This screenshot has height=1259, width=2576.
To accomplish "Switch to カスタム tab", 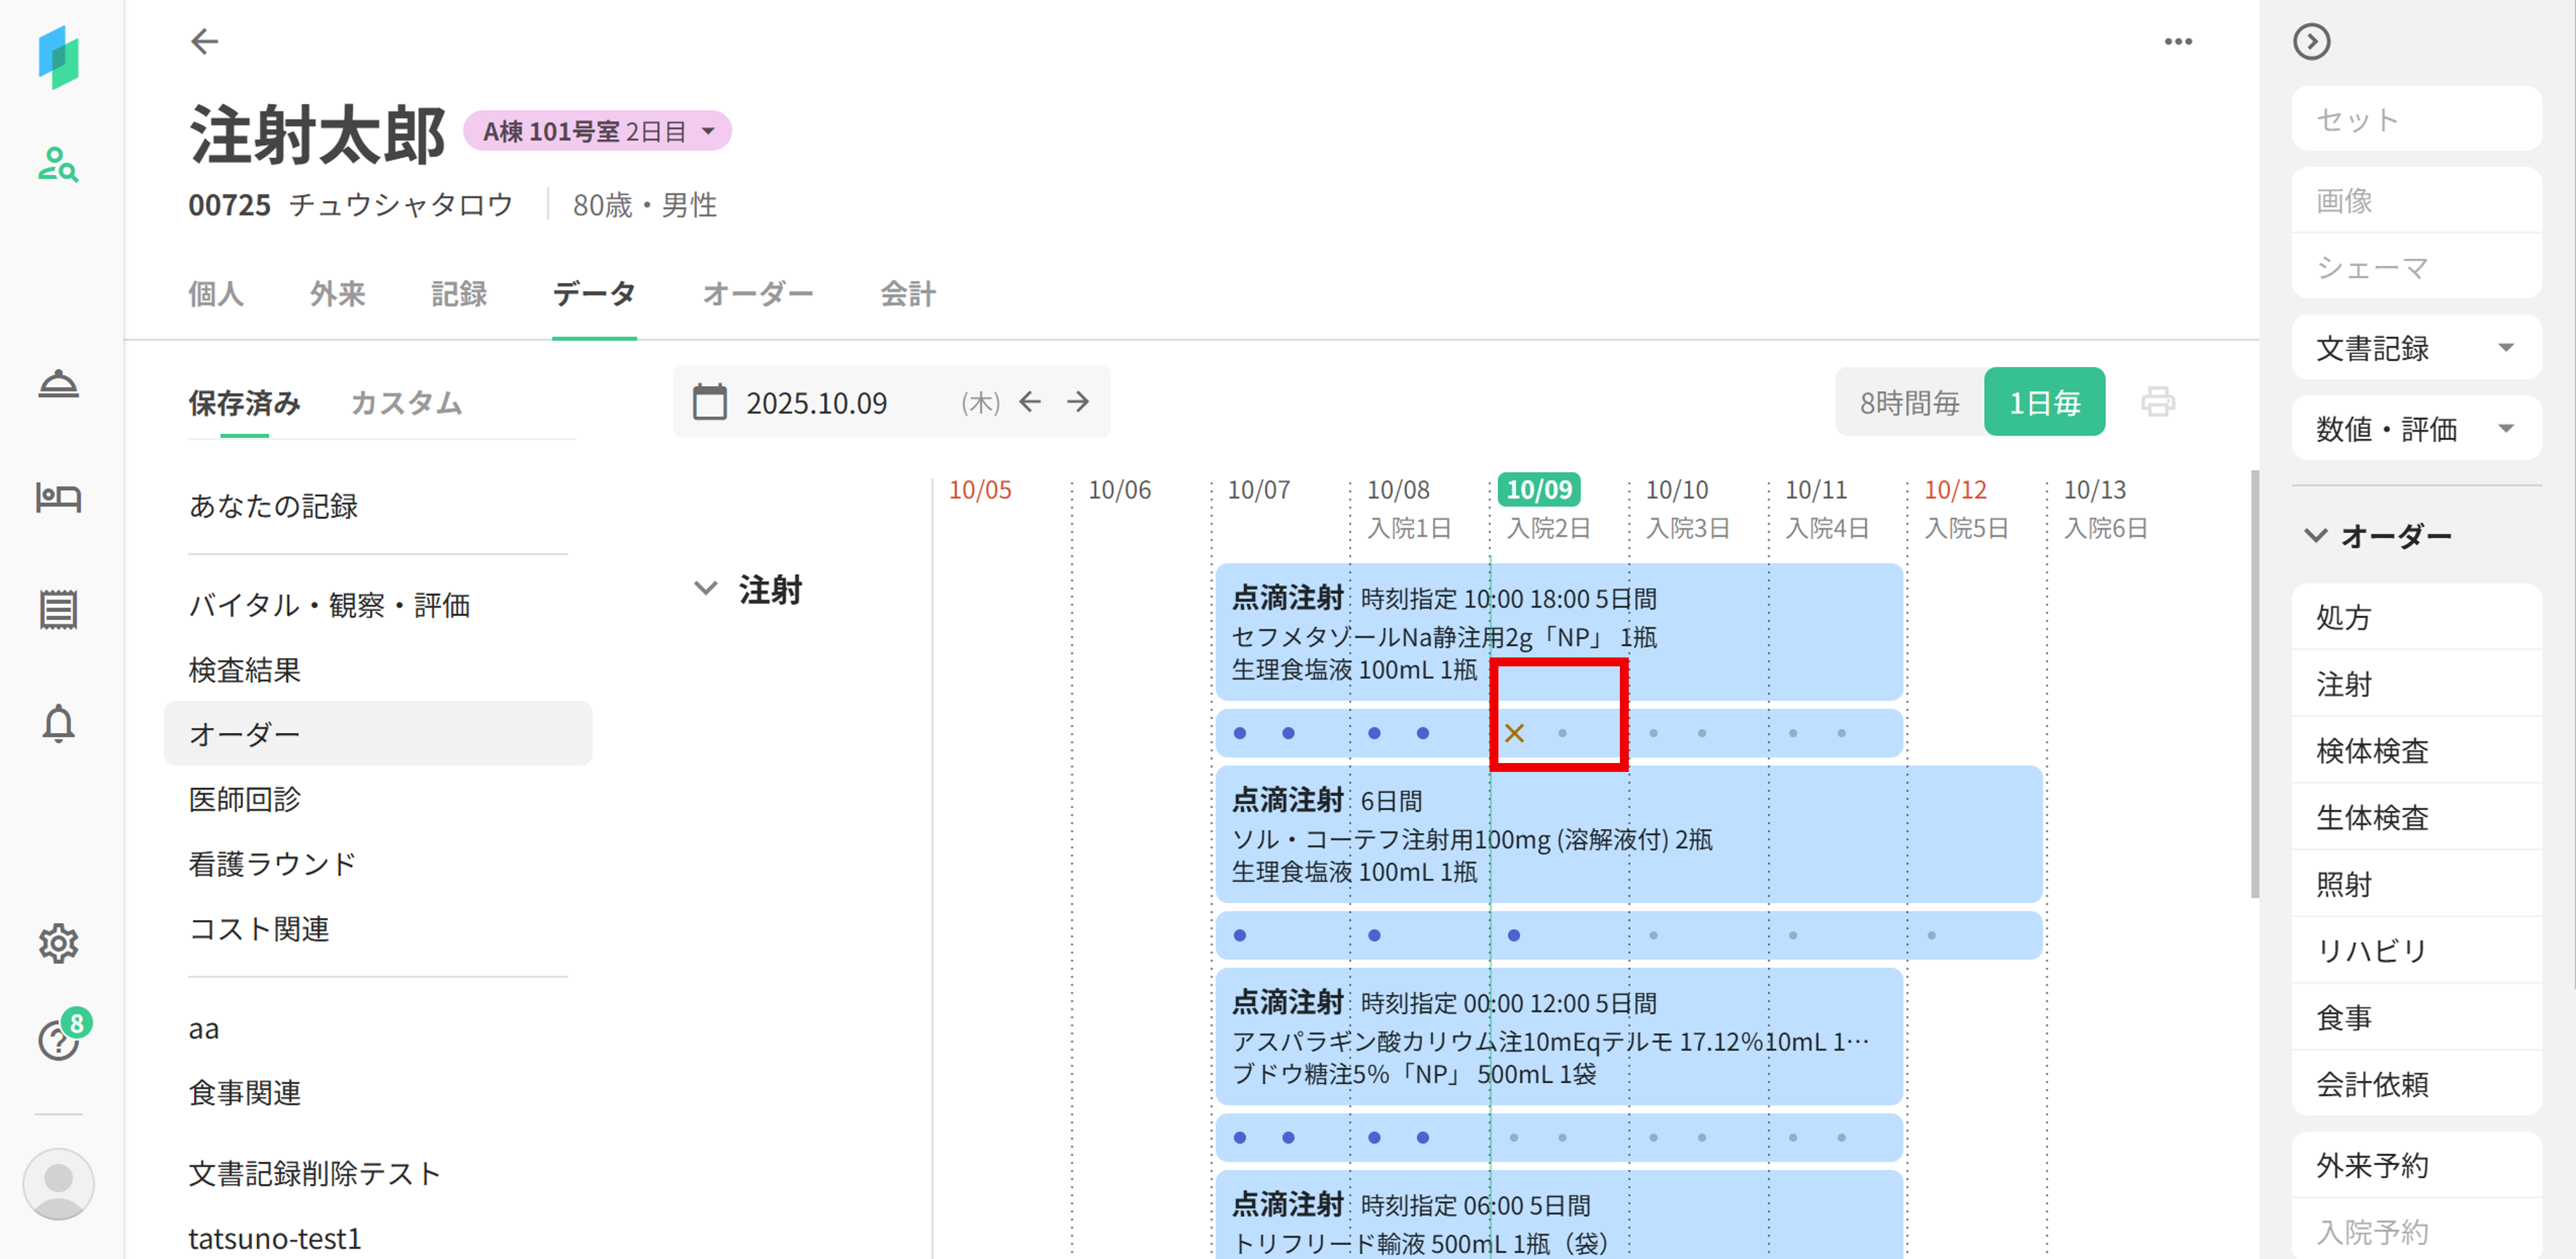I will click(x=406, y=402).
